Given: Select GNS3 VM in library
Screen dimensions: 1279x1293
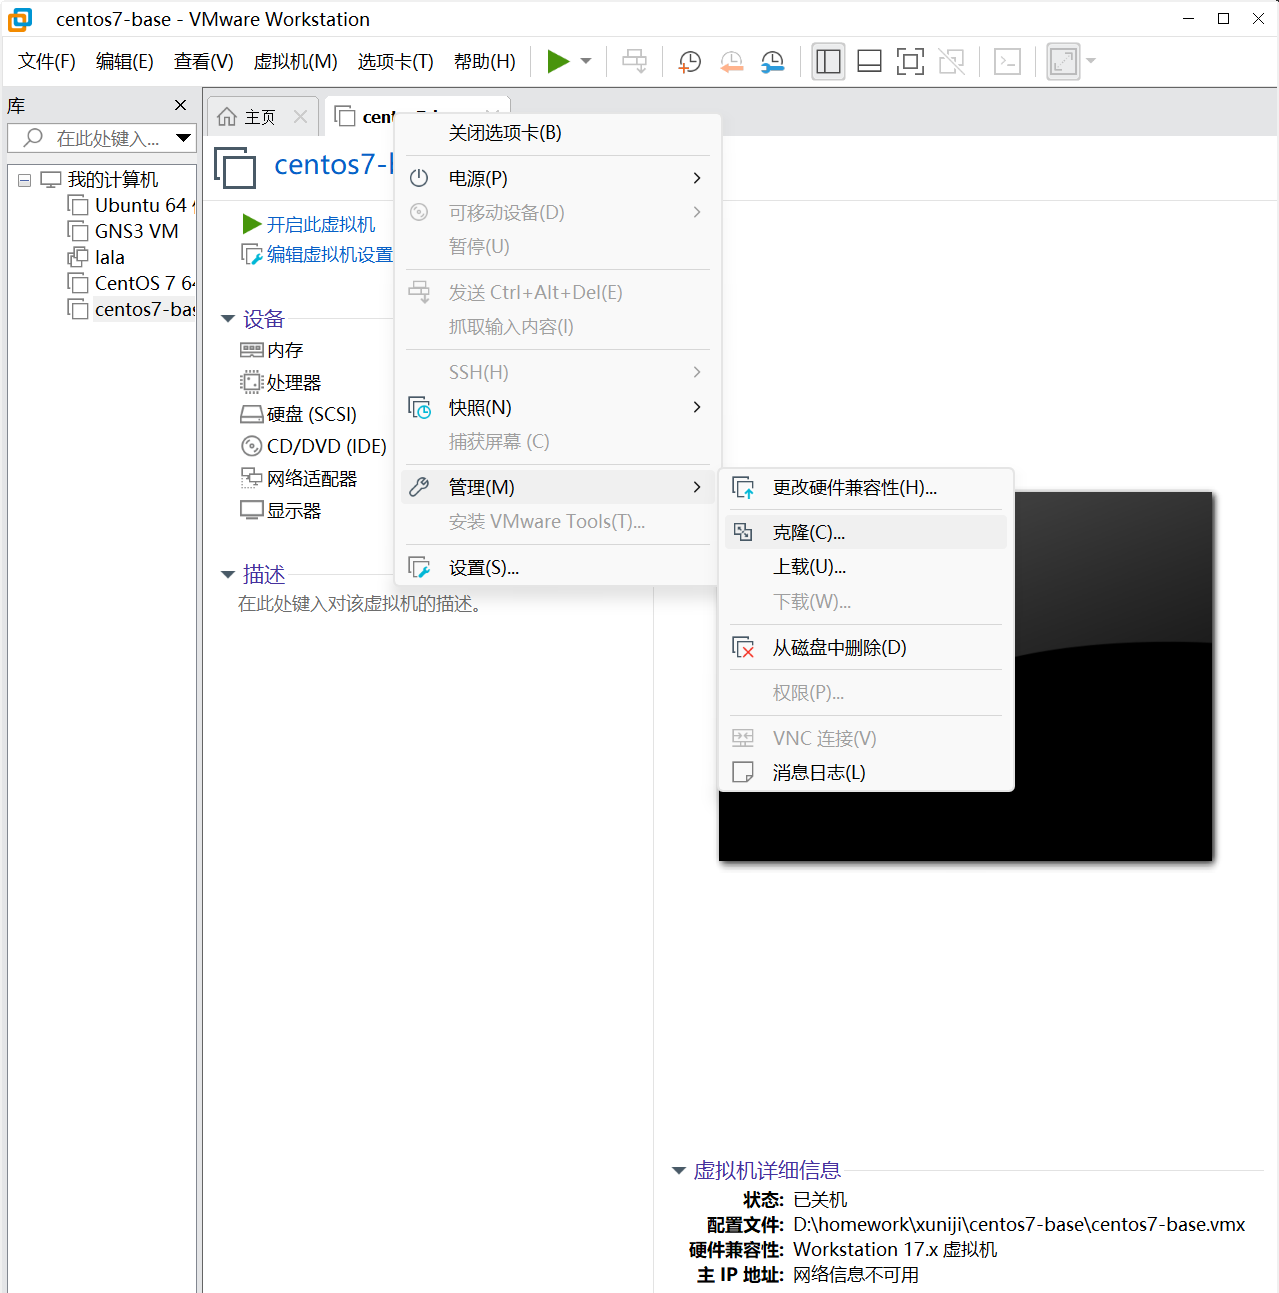Looking at the screenshot, I should [x=123, y=232].
